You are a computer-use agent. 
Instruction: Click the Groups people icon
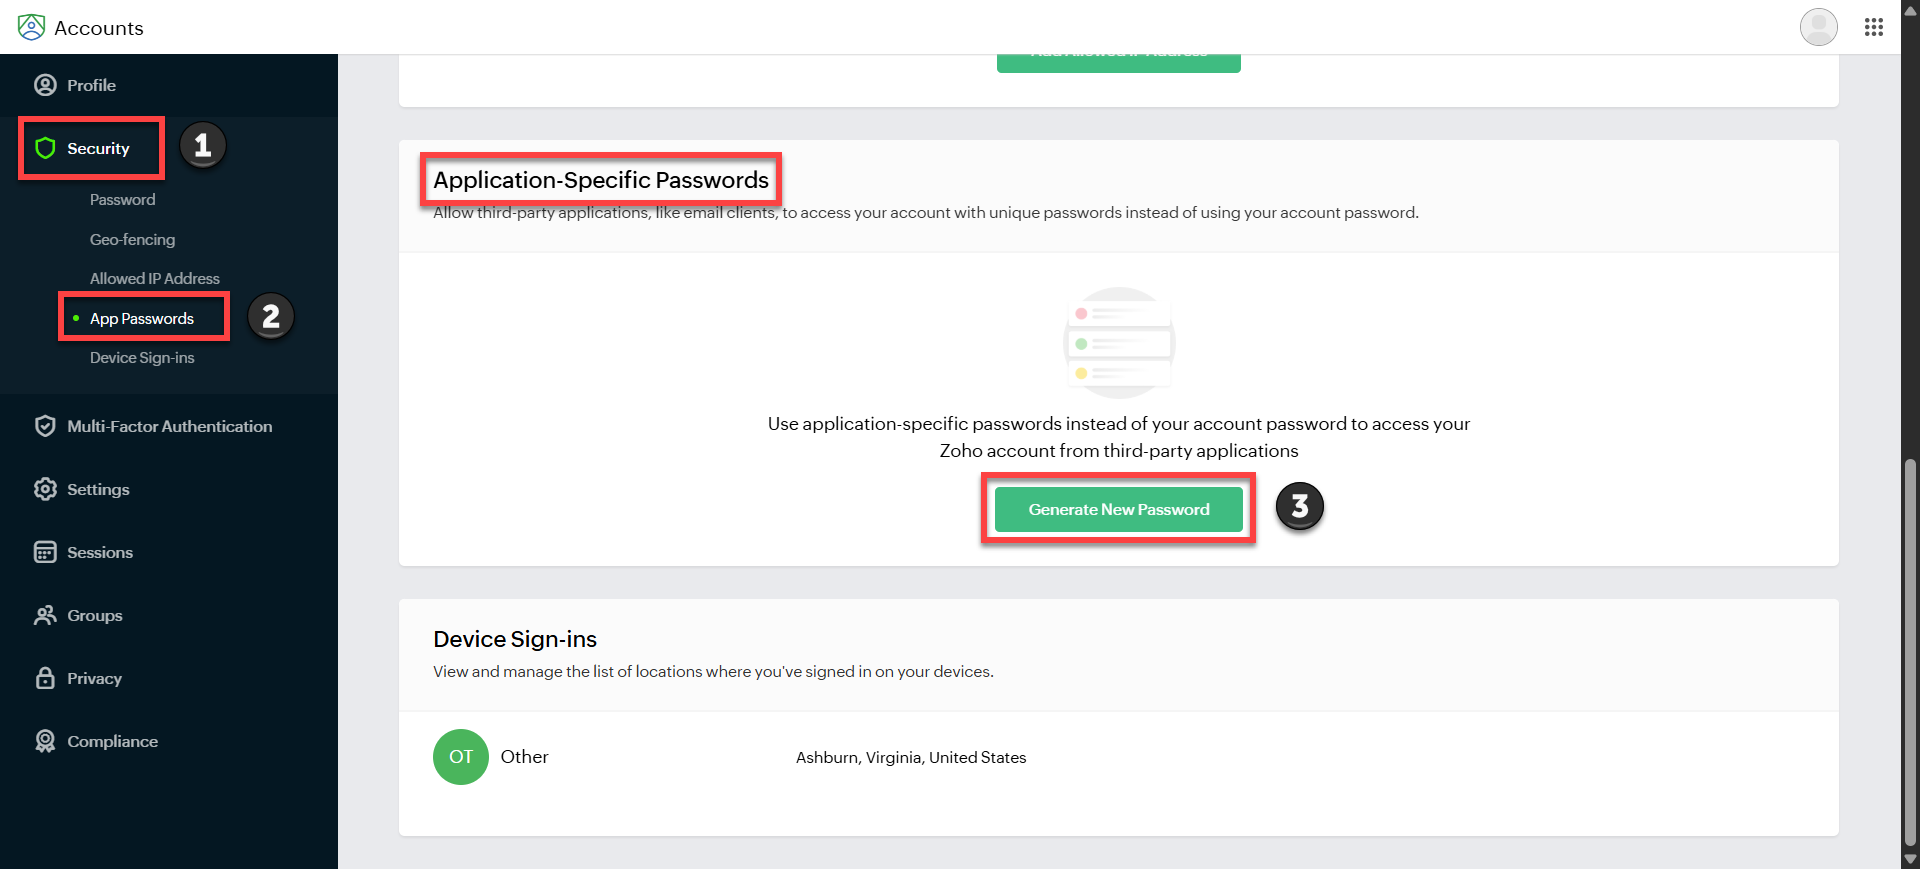point(45,615)
